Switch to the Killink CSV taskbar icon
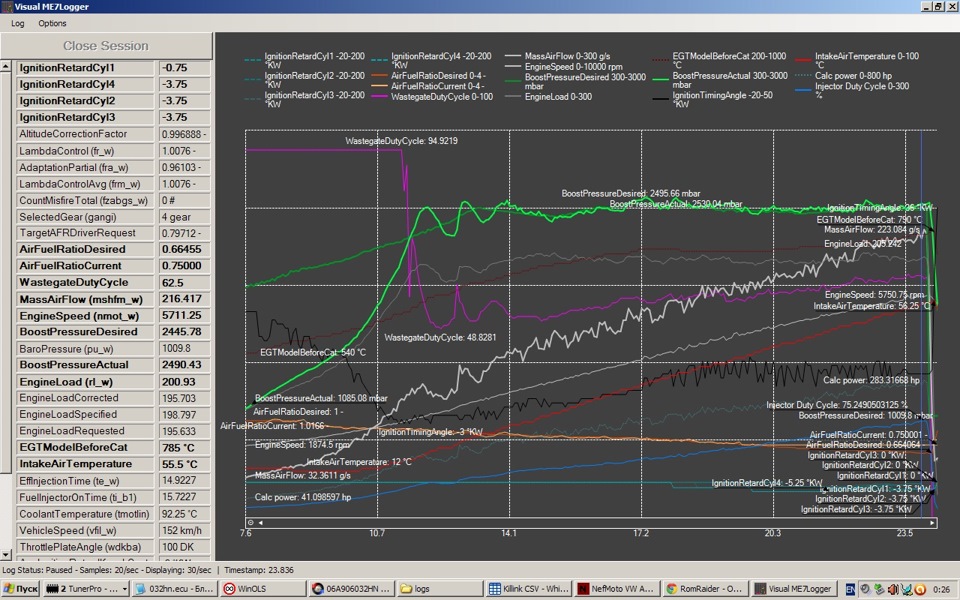 point(529,589)
